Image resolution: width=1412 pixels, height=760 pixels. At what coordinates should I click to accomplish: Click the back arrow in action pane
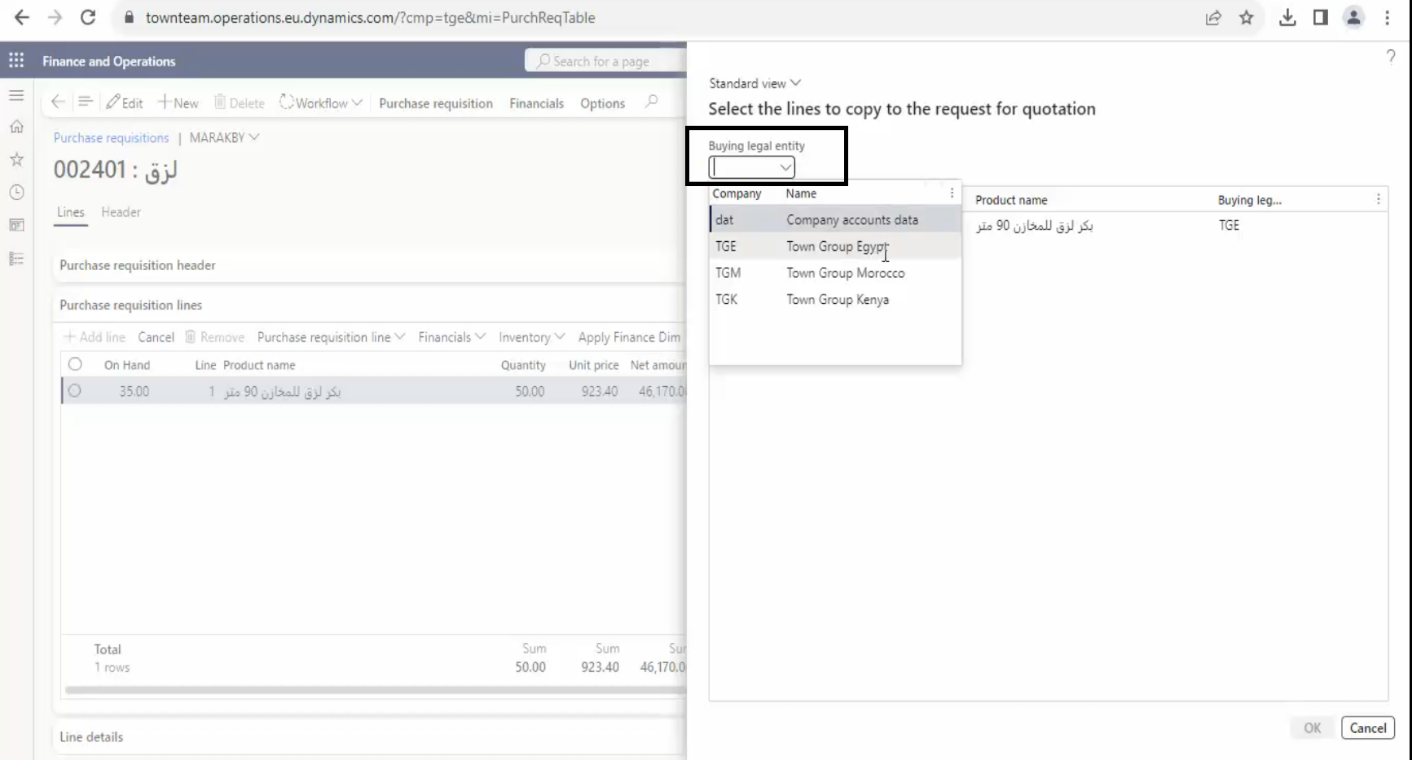58,103
